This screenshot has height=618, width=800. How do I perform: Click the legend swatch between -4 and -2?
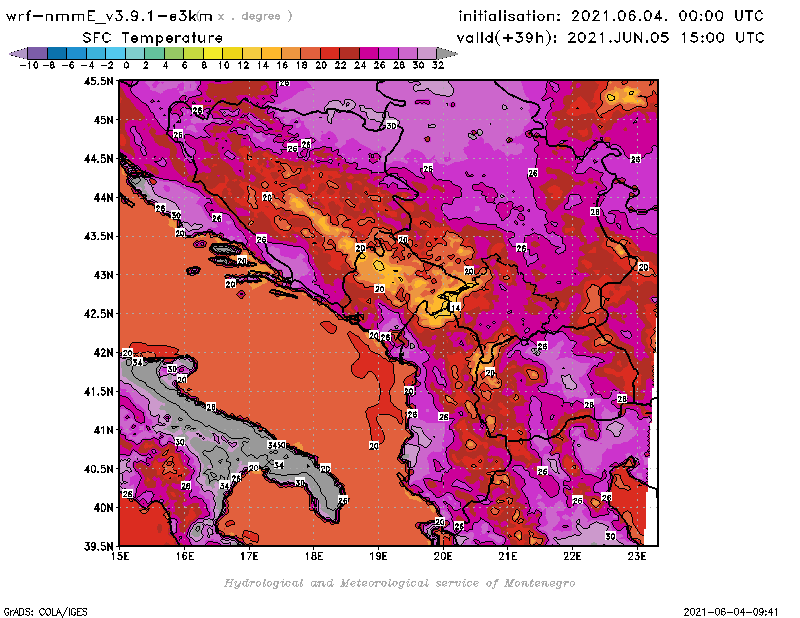(x=95, y=53)
